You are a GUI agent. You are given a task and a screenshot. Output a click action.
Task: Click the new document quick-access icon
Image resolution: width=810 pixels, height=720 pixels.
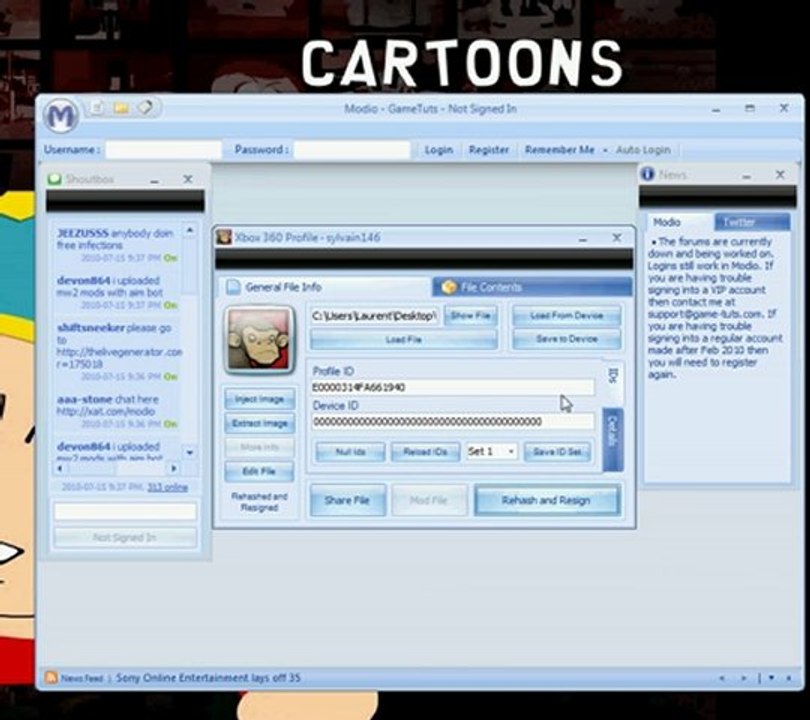pyautogui.click(x=97, y=107)
